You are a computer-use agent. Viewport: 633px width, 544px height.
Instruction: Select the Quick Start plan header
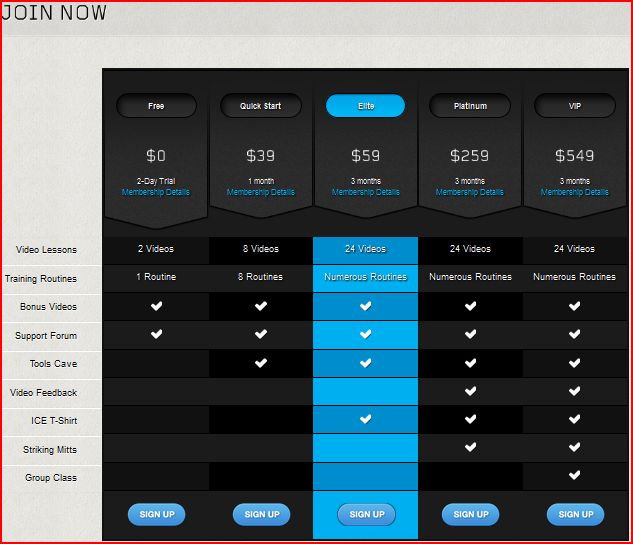click(x=261, y=106)
